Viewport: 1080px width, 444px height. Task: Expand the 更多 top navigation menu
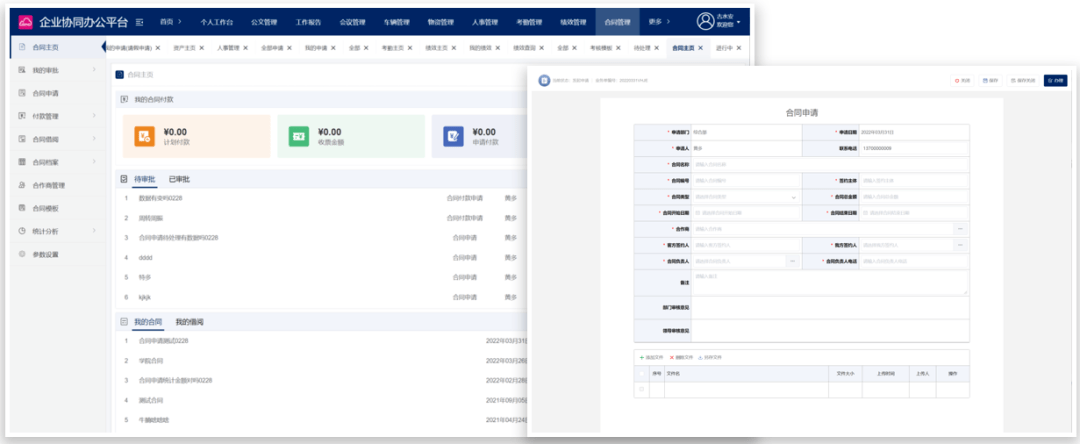[659, 21]
